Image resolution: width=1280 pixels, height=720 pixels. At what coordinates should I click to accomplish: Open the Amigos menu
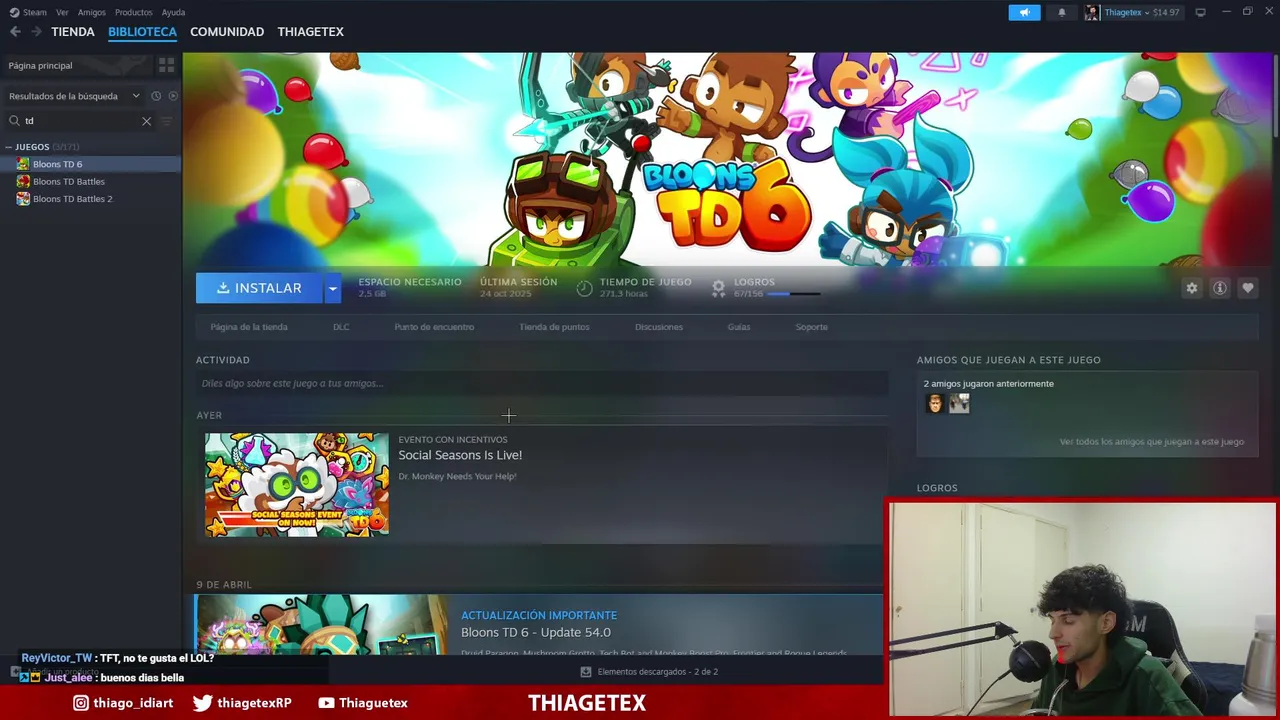[x=91, y=12]
